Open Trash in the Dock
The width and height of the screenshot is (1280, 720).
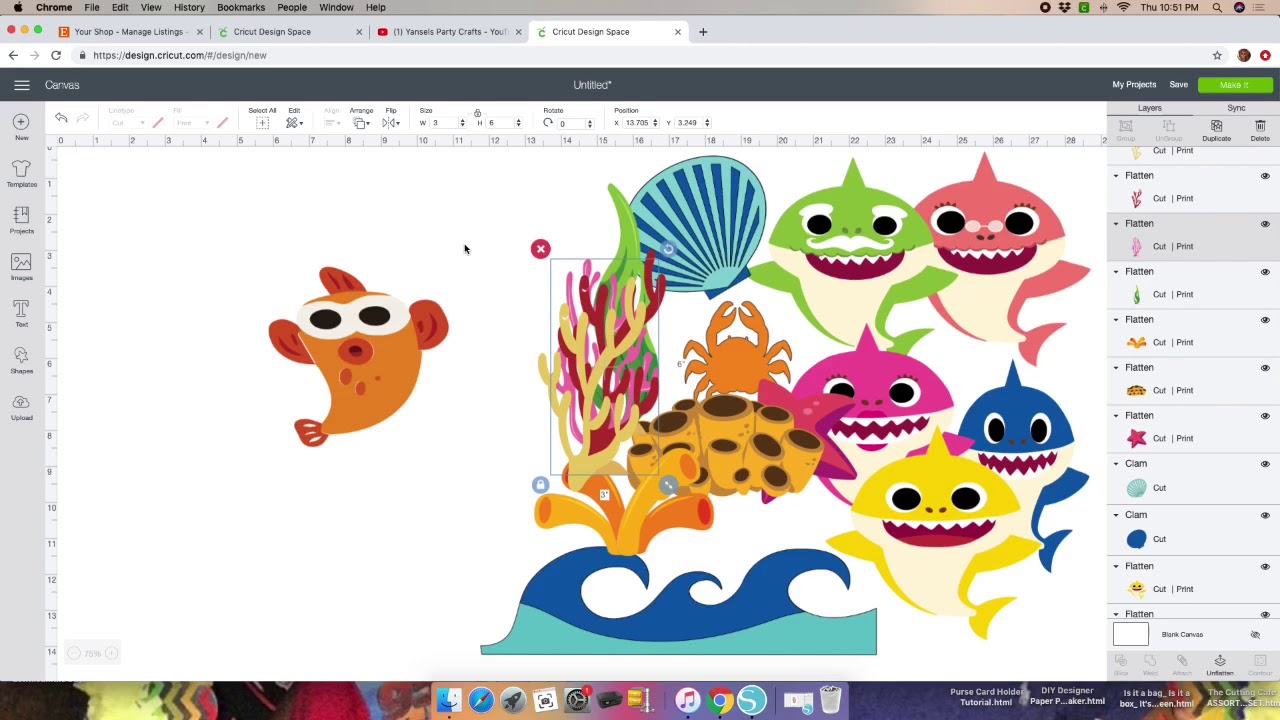830,701
